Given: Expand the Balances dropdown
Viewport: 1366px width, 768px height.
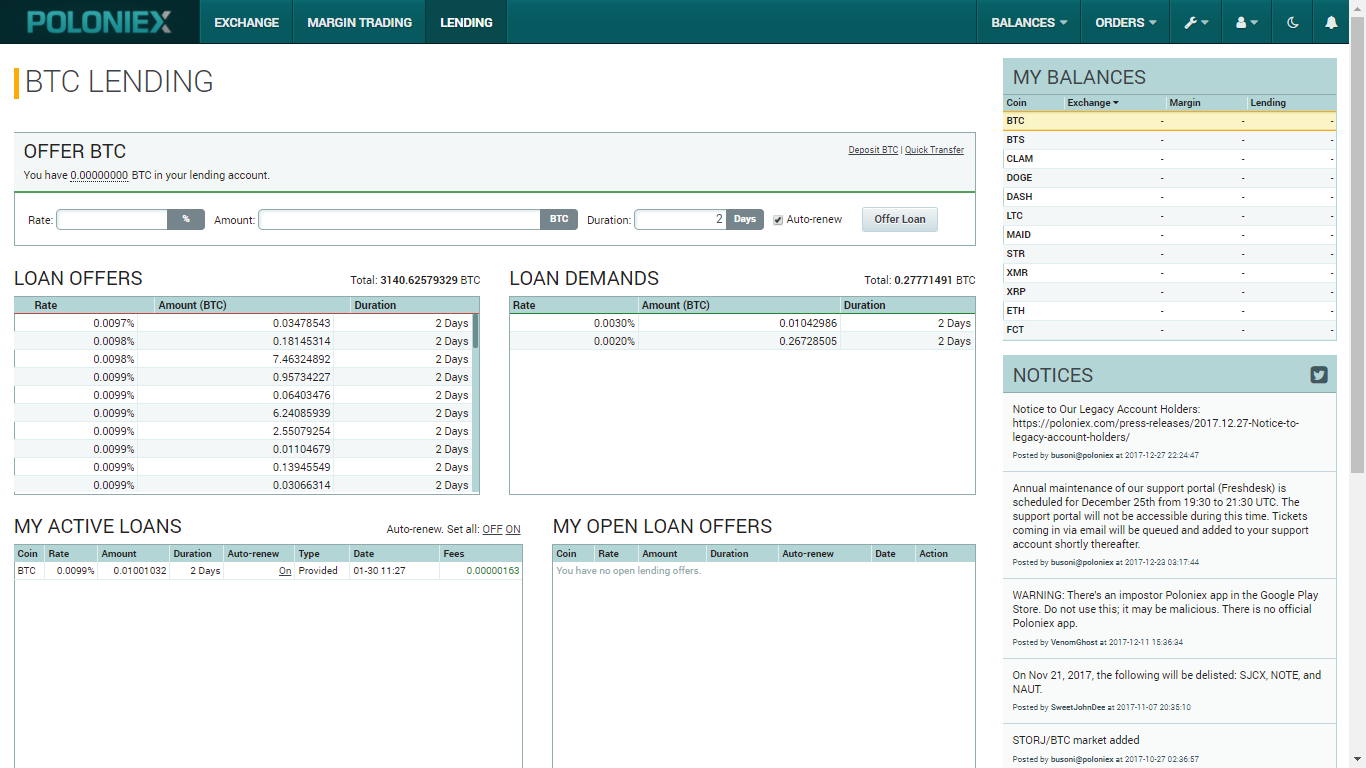Looking at the screenshot, I should click(x=1029, y=22).
